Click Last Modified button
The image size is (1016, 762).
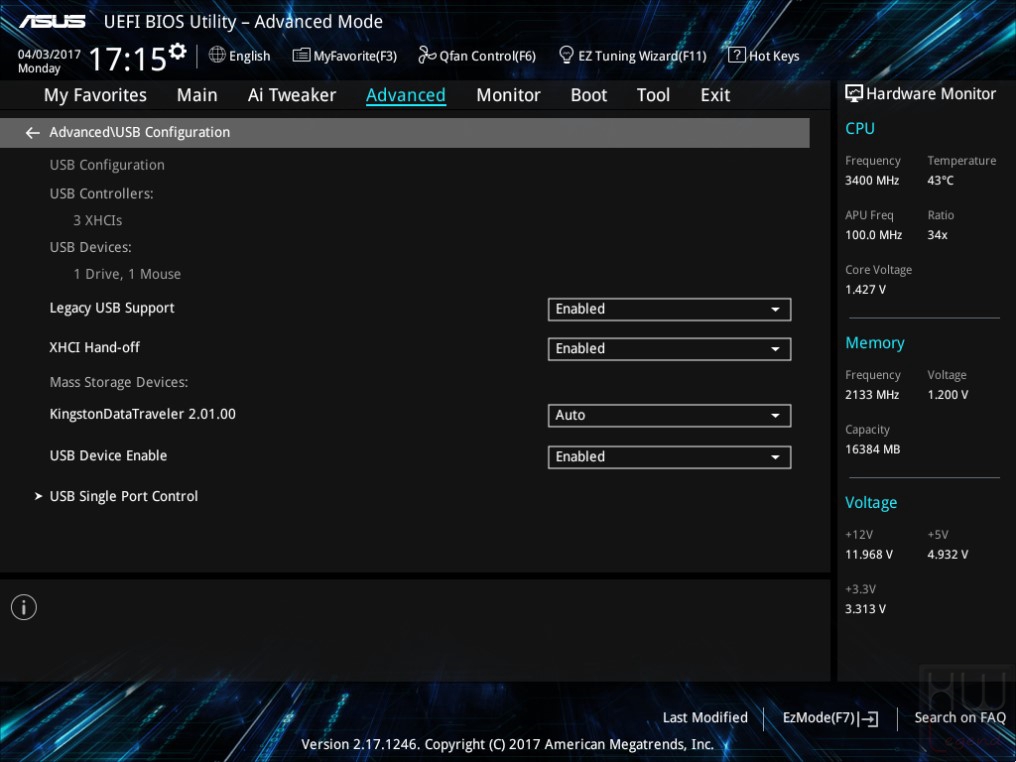(705, 717)
